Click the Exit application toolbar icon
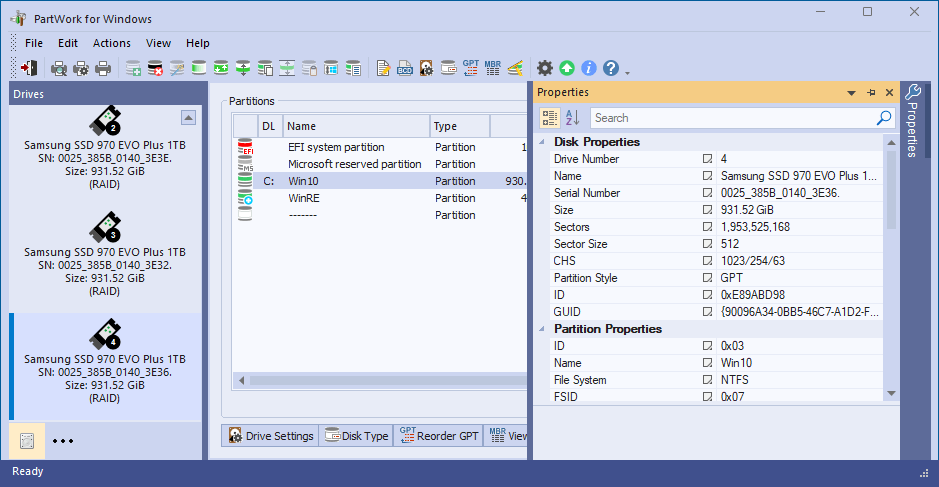939x487 pixels. [x=29, y=68]
